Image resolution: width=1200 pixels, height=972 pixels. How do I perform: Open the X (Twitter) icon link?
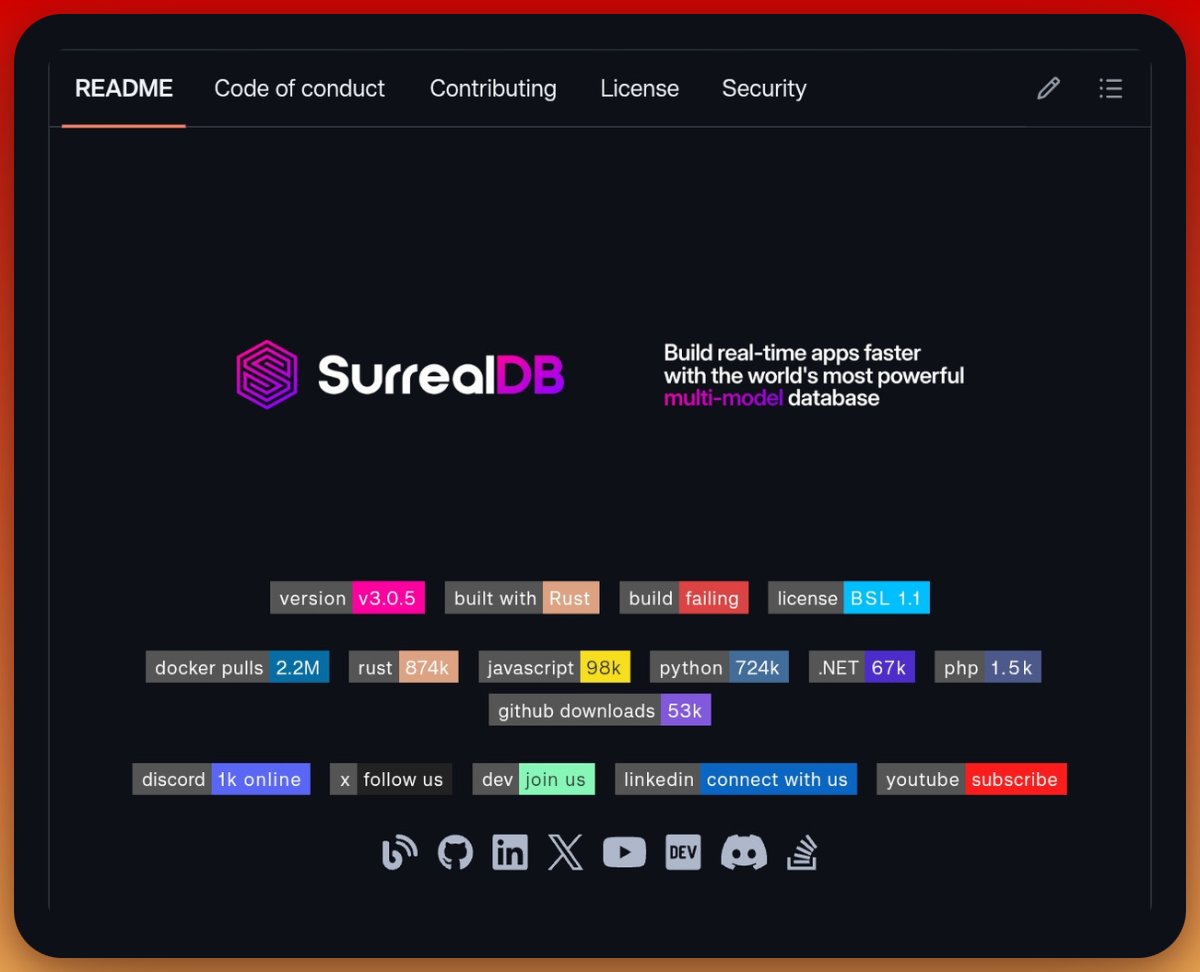[565, 853]
